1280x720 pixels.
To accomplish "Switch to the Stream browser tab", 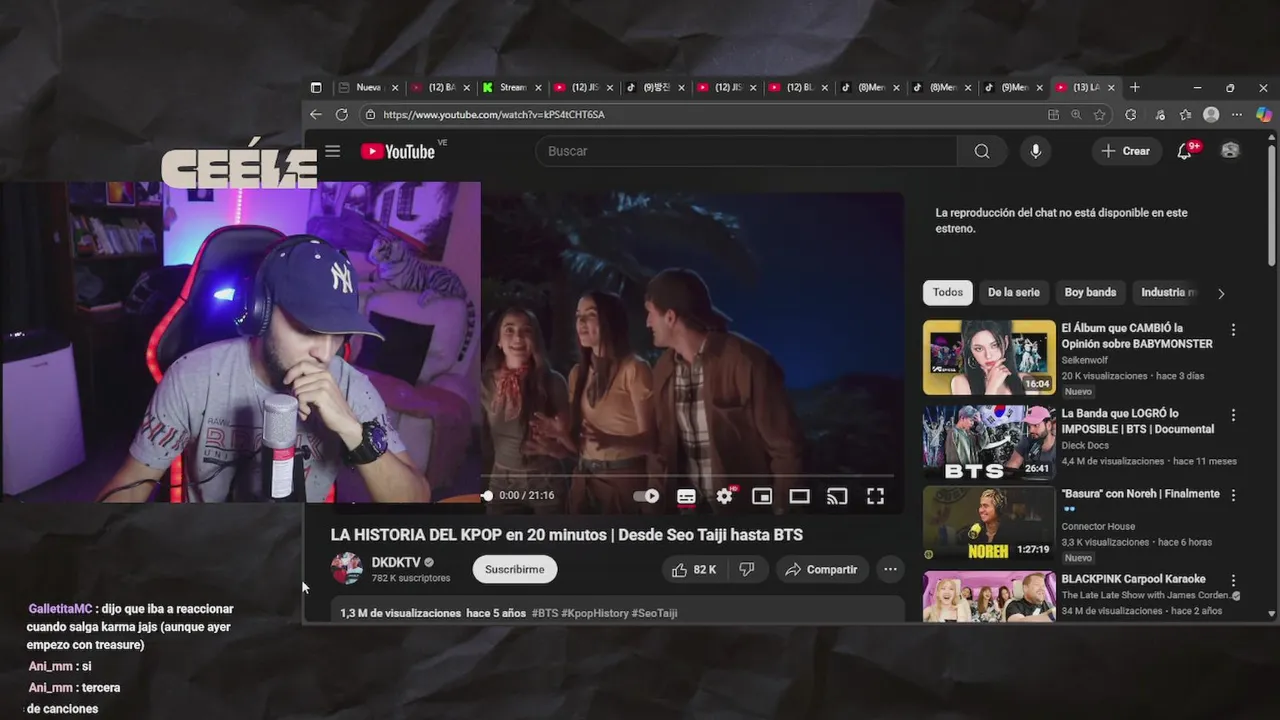I will [512, 88].
